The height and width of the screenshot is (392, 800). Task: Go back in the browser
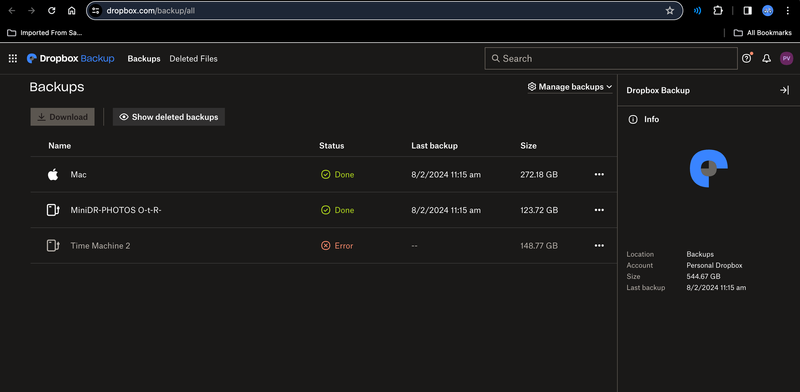pyautogui.click(x=11, y=11)
